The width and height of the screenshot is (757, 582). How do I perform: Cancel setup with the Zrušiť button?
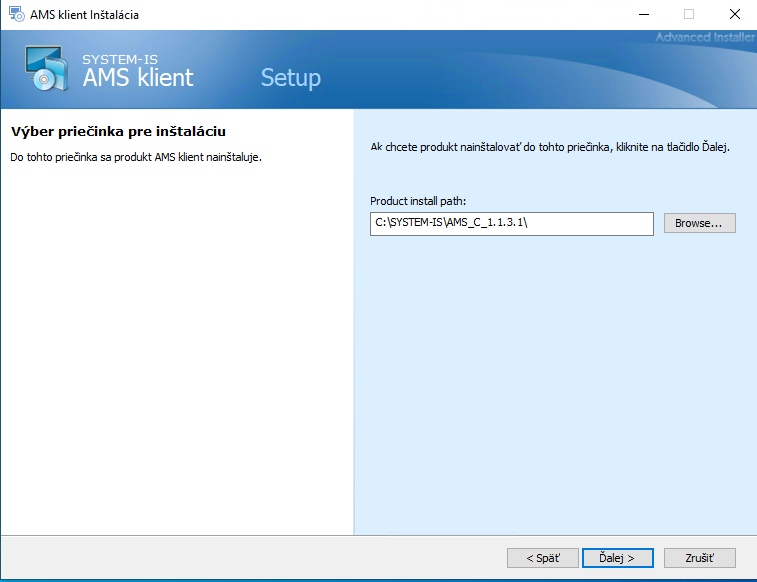pyautogui.click(x=700, y=558)
